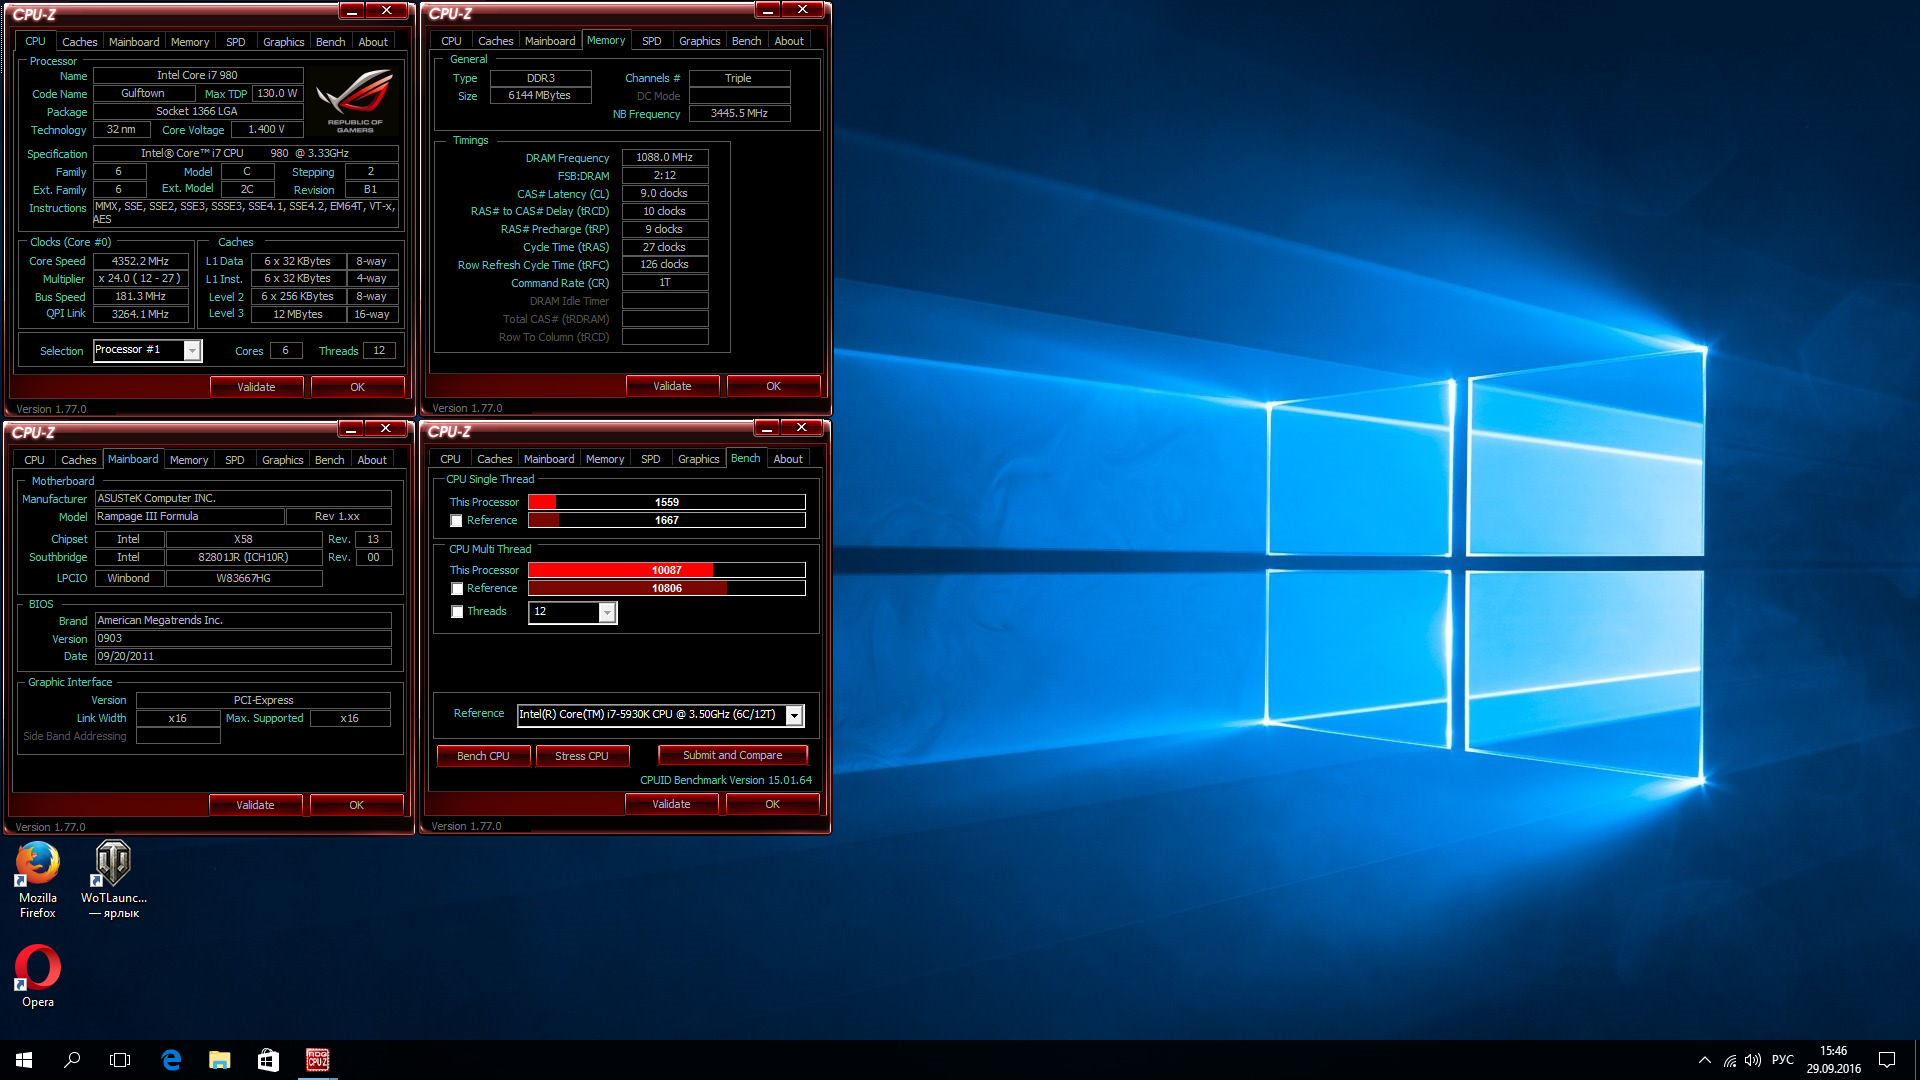1920x1080 pixels.
Task: Click the Code Name value Gulftown
Action: click(144, 93)
